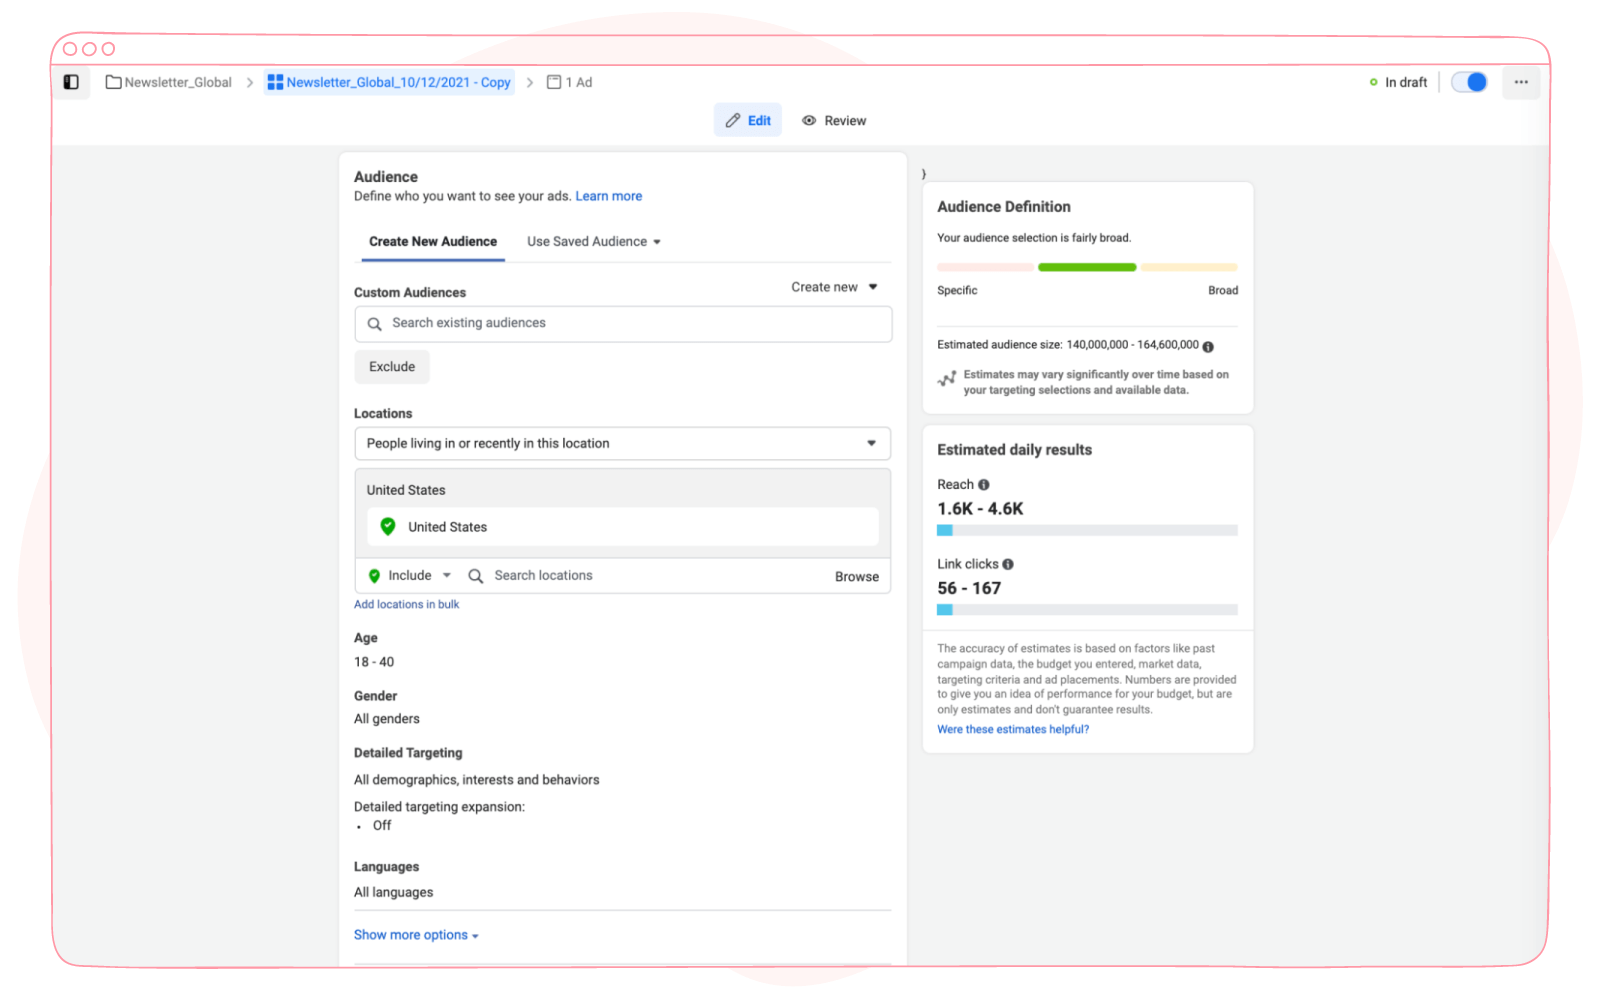Open the 1 Ad breadcrumb item
This screenshot has height=1000, width=1600.
(569, 82)
